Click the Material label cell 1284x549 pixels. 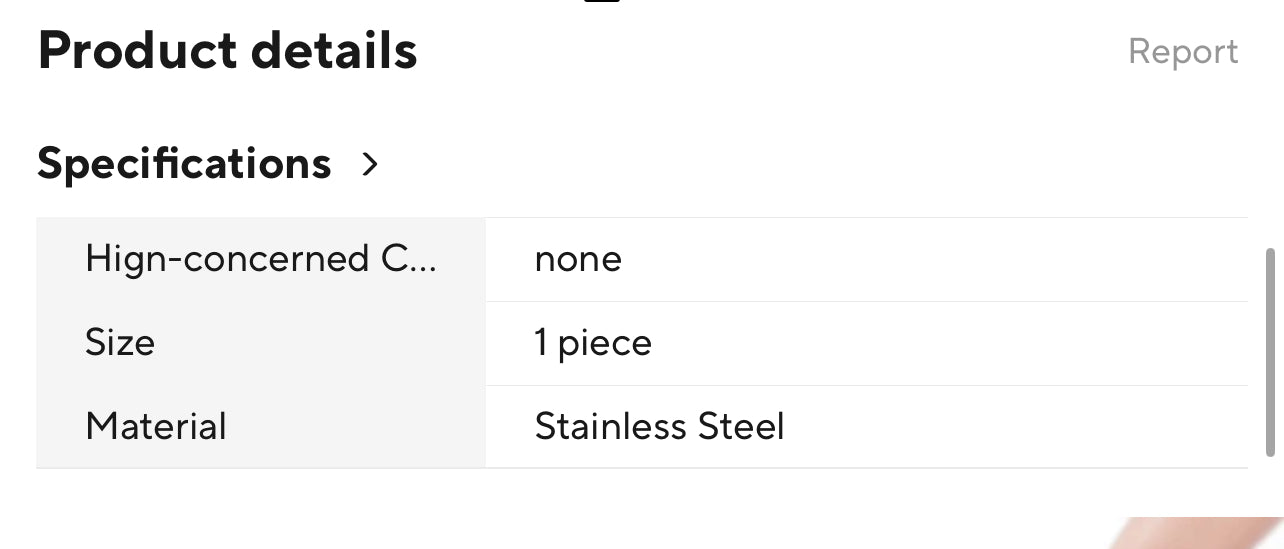[x=261, y=427]
